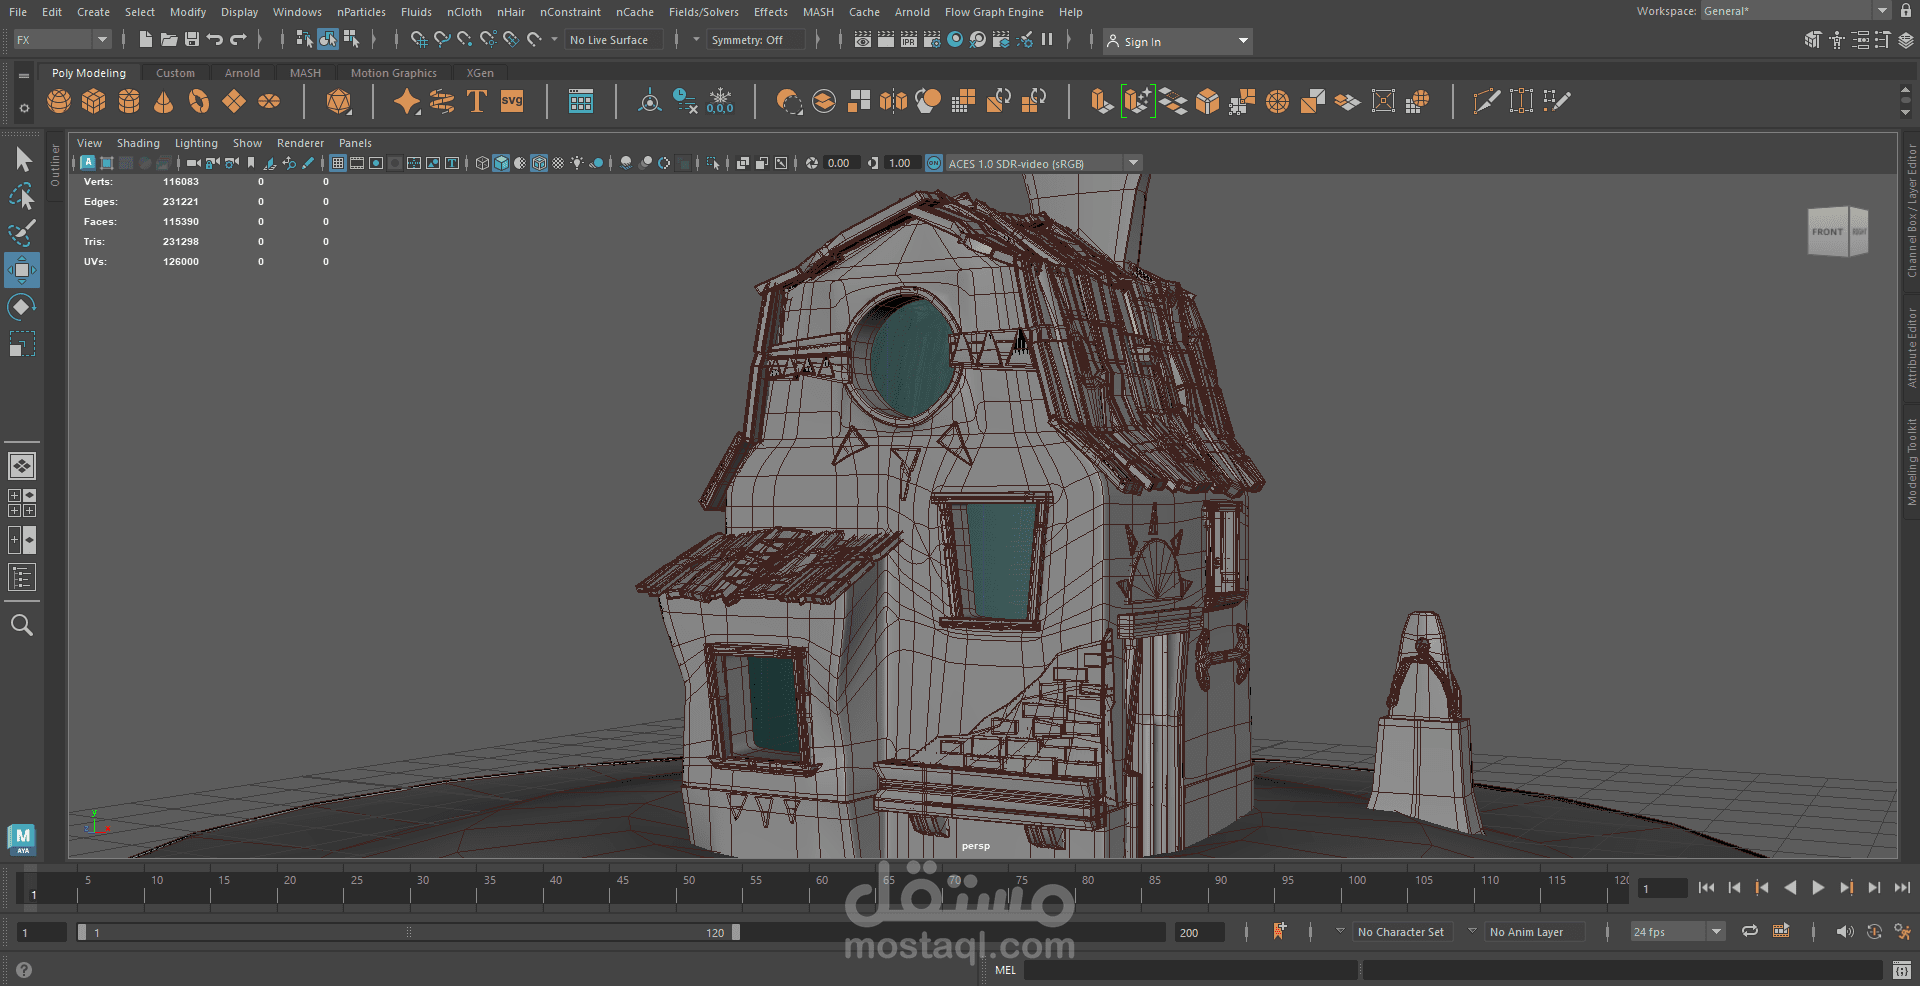Viewport: 1920px width, 986px height.
Task: Undo the last action
Action: (215, 40)
